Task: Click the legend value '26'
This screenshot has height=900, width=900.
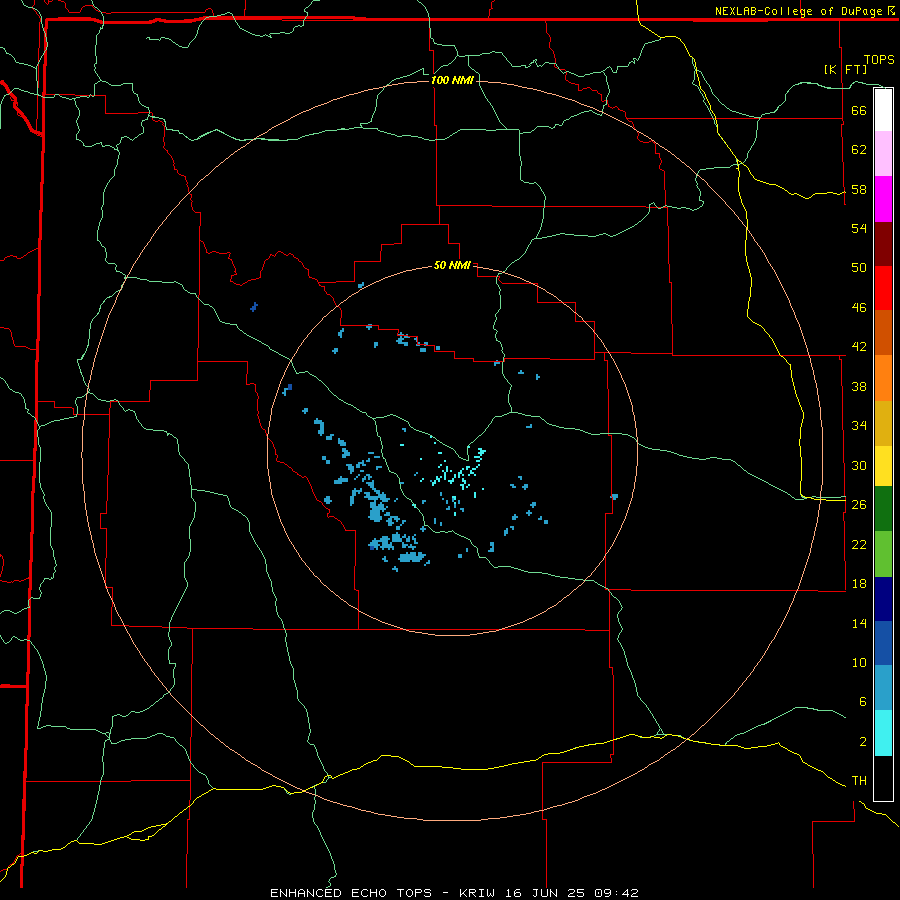Action: [859, 505]
